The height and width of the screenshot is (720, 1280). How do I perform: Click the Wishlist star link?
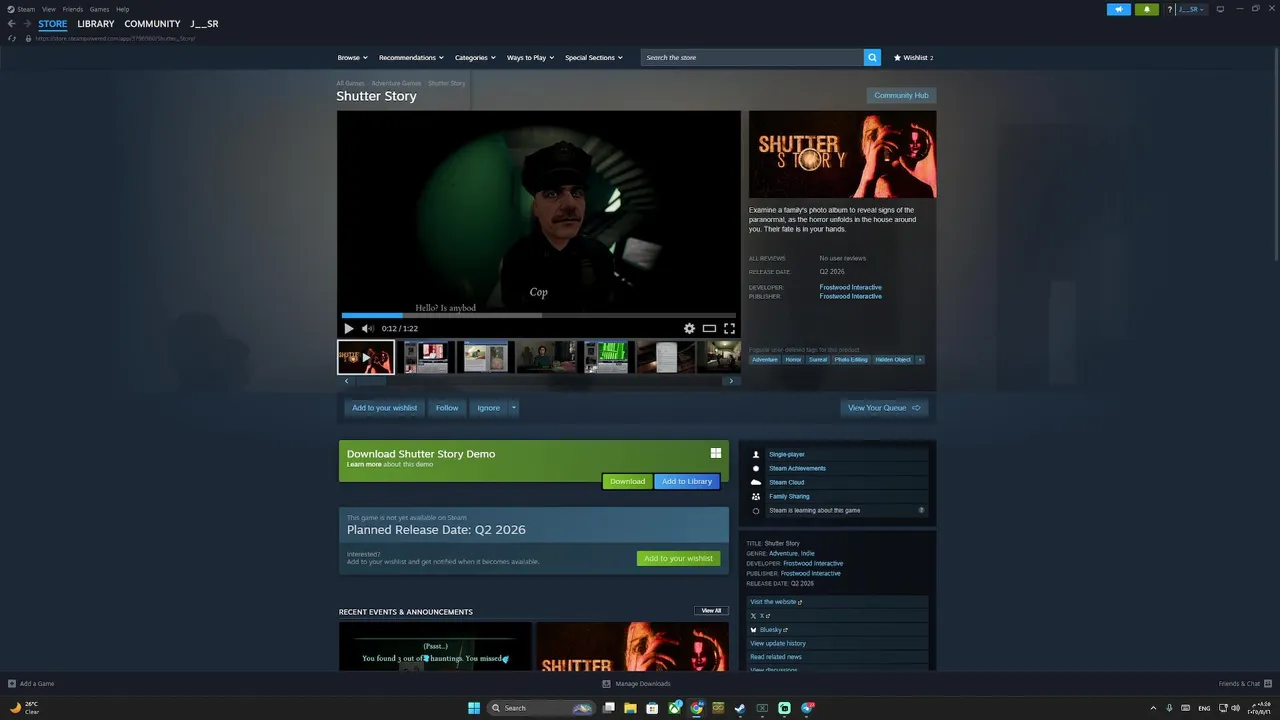pos(913,58)
